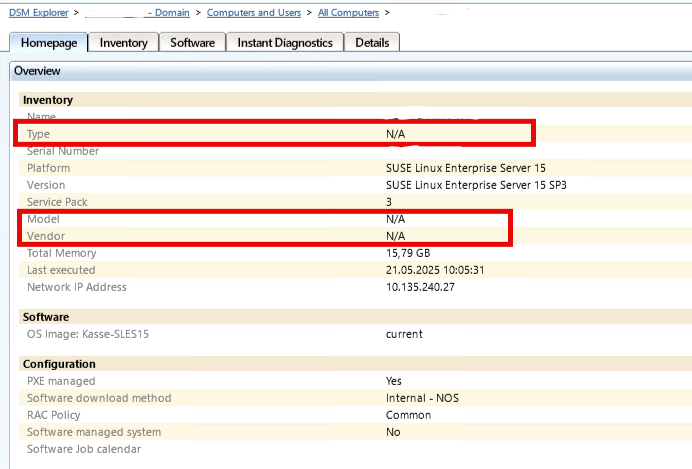
Task: Click the Overview panel header
Action: 37,71
